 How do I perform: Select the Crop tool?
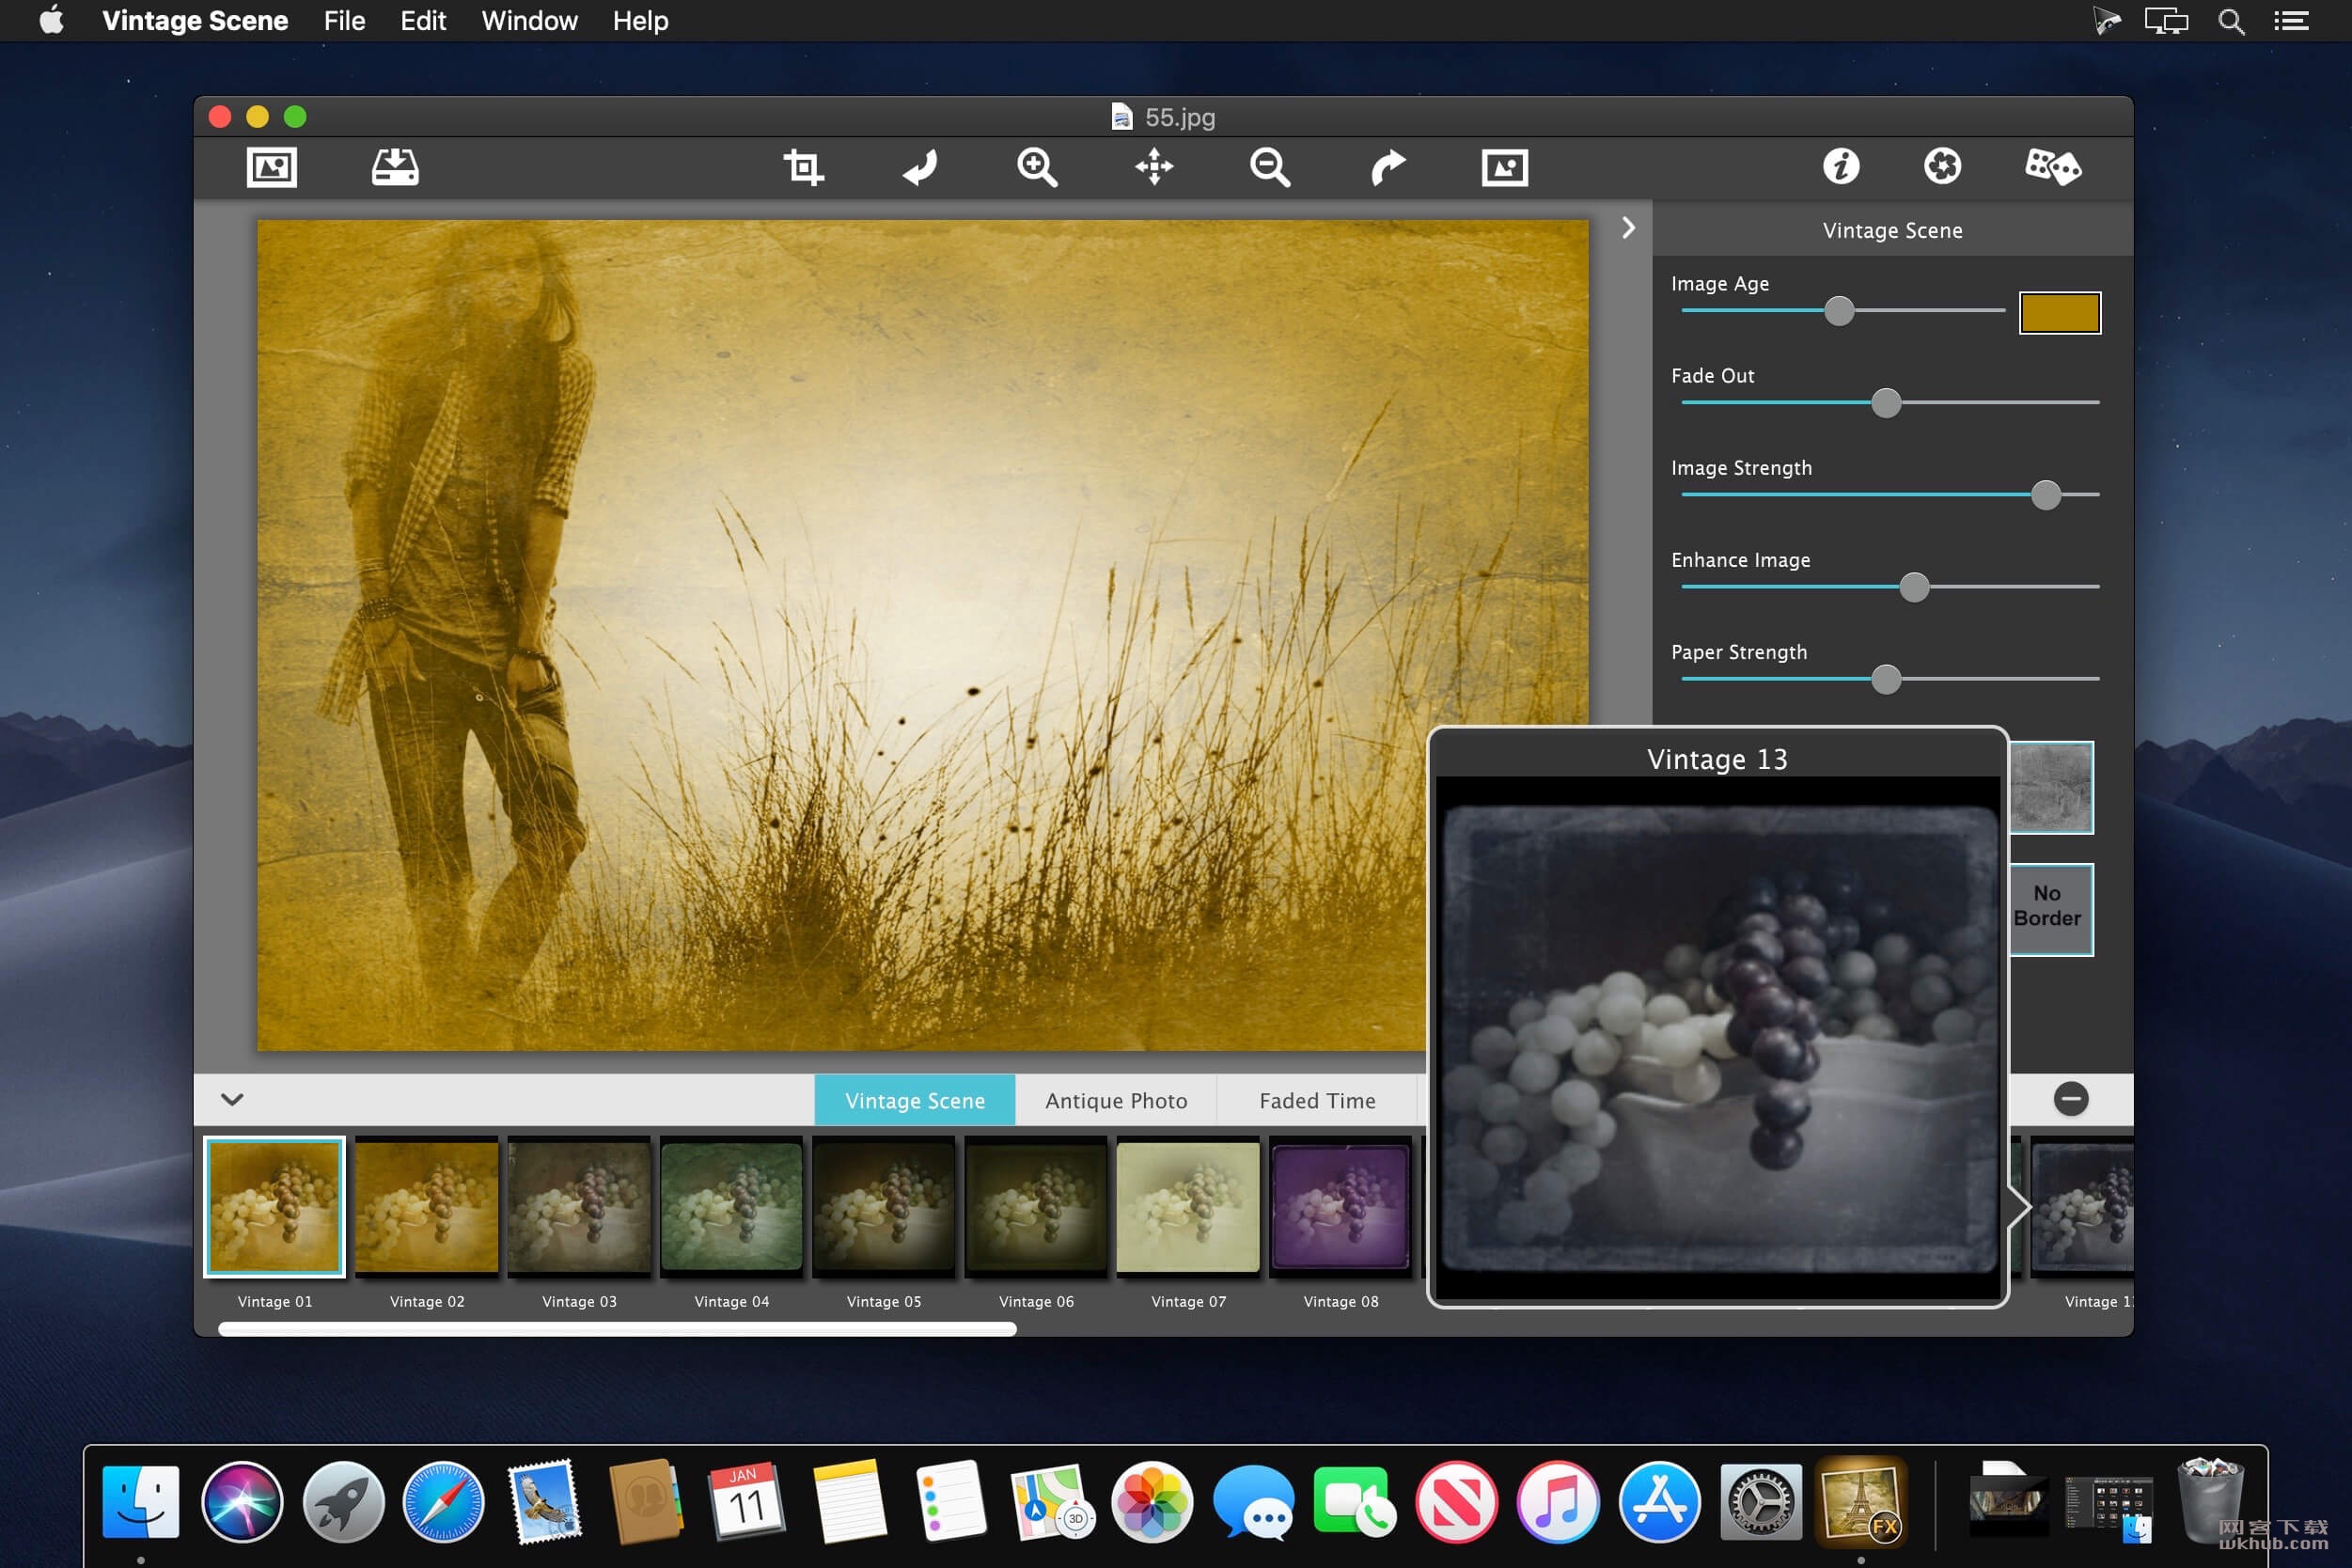[x=803, y=167]
